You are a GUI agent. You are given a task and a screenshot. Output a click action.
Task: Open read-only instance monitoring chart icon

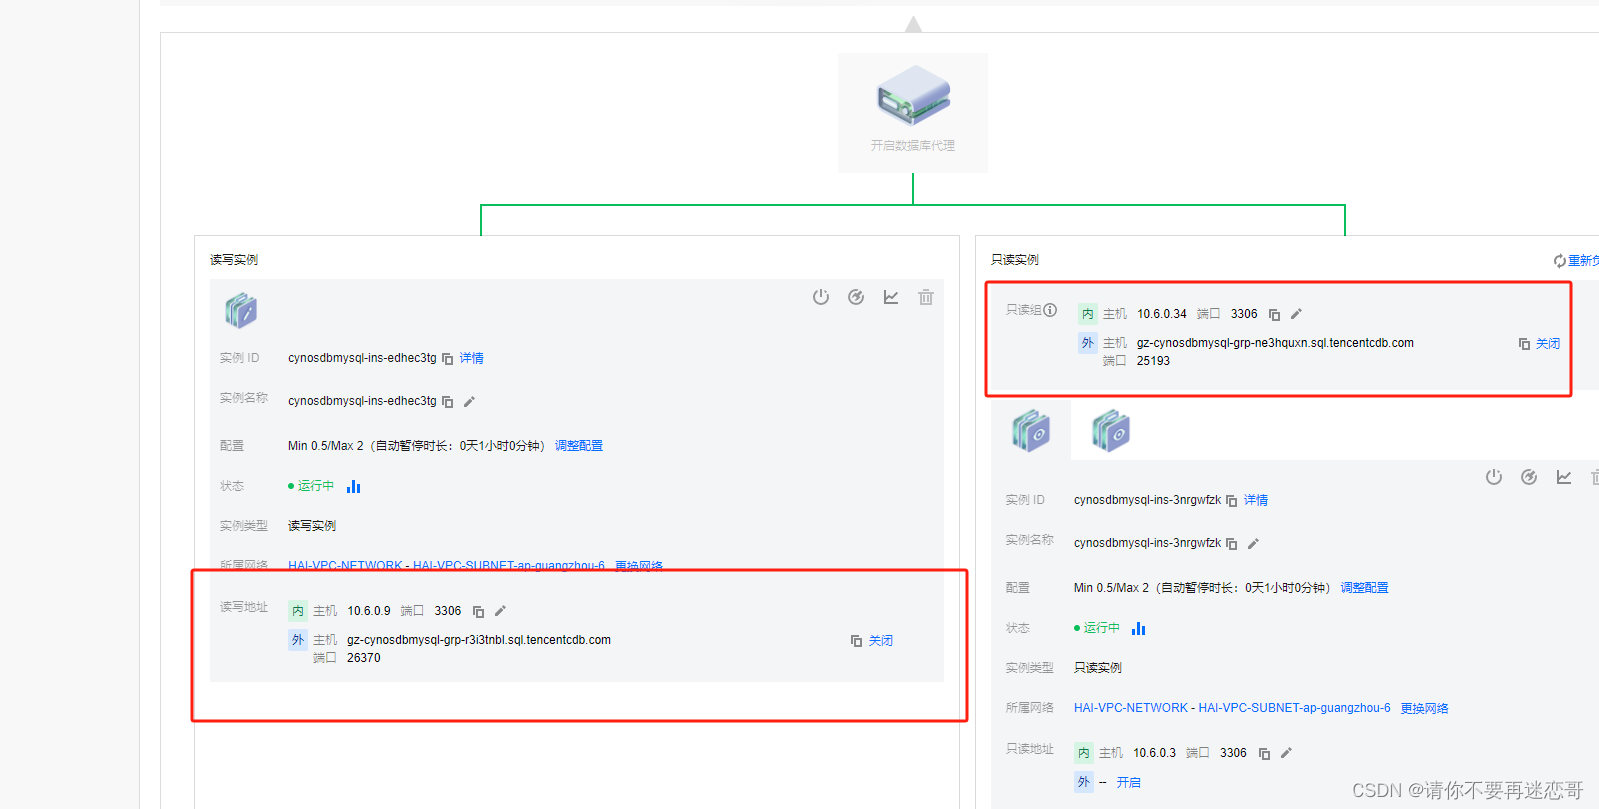pos(1564,477)
